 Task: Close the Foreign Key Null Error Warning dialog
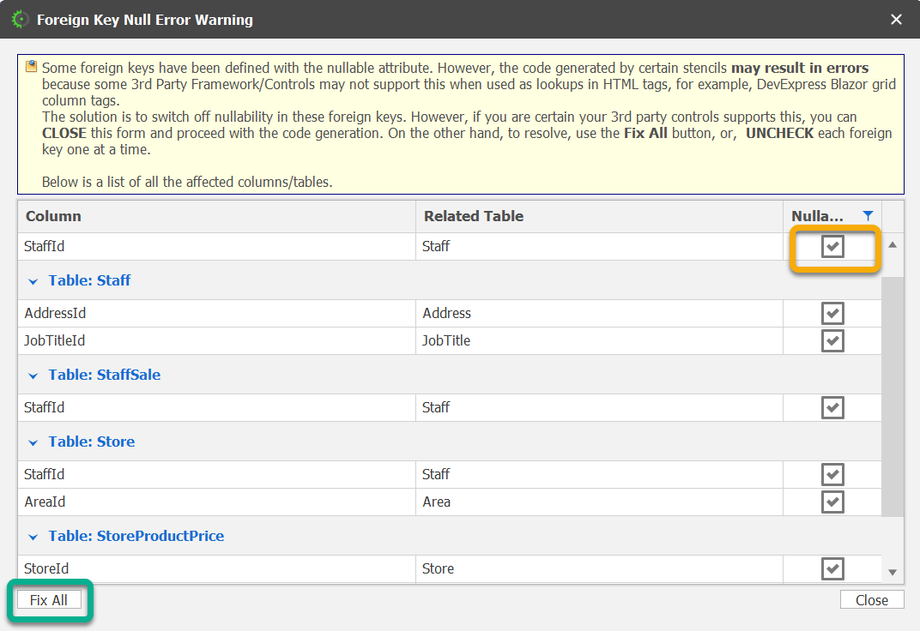click(896, 19)
